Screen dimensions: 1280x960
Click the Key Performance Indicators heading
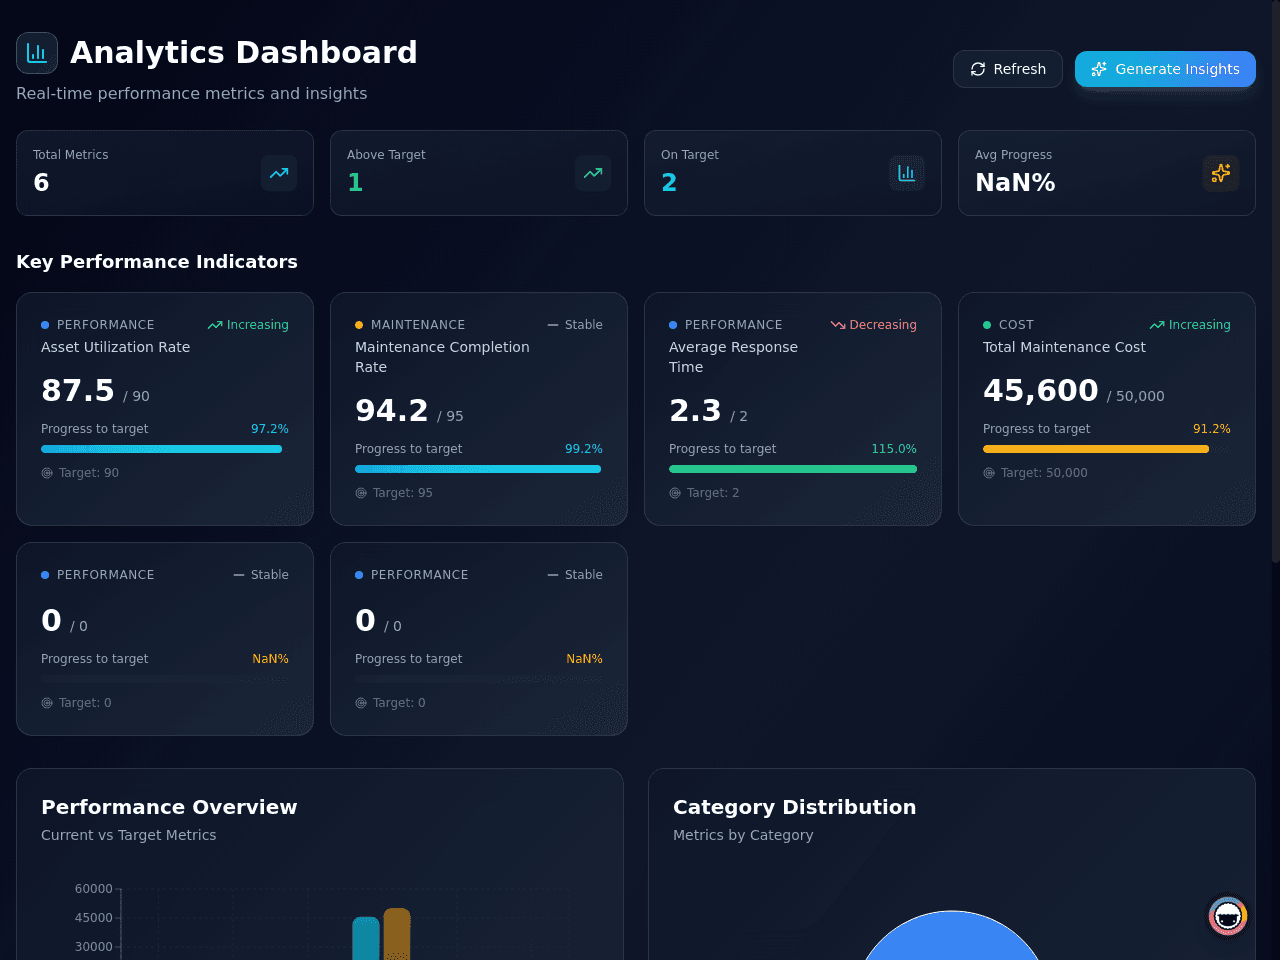point(157,261)
